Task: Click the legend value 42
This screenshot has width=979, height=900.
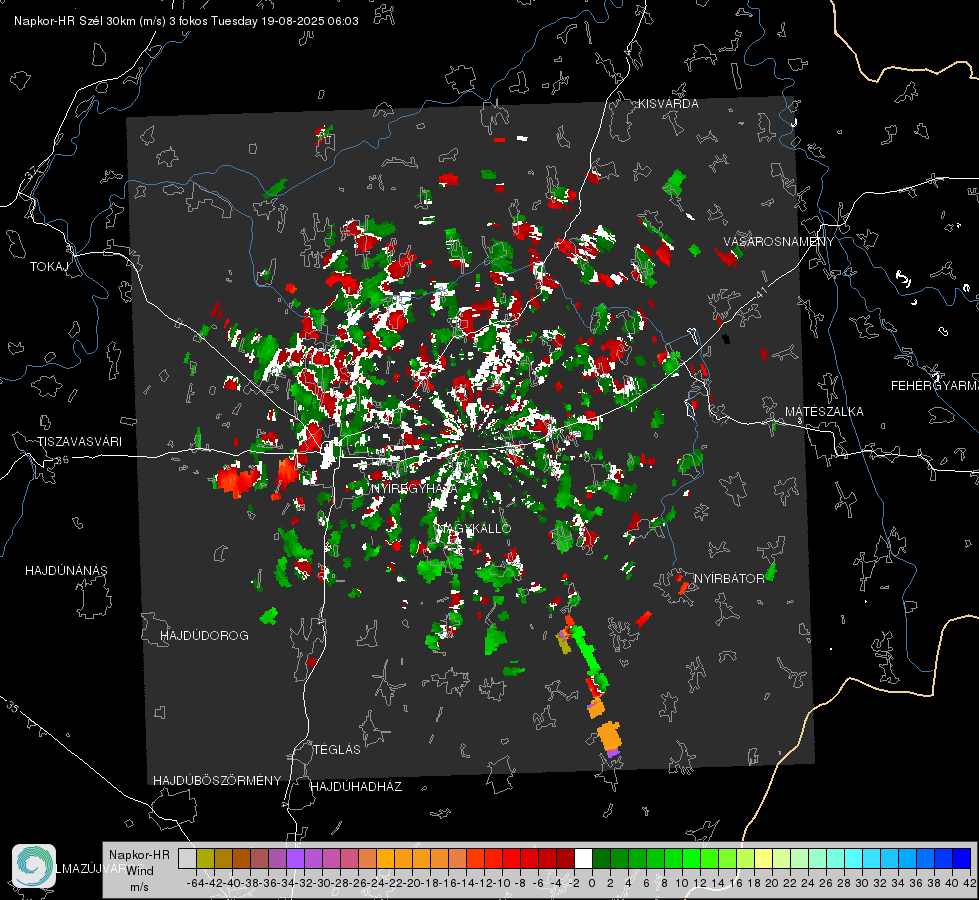Action: point(970,883)
